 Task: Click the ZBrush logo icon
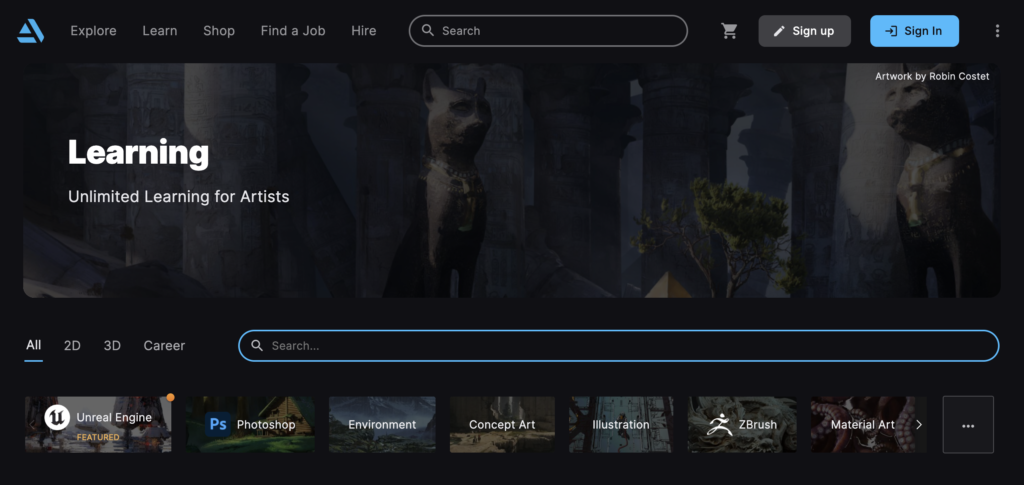click(x=718, y=424)
